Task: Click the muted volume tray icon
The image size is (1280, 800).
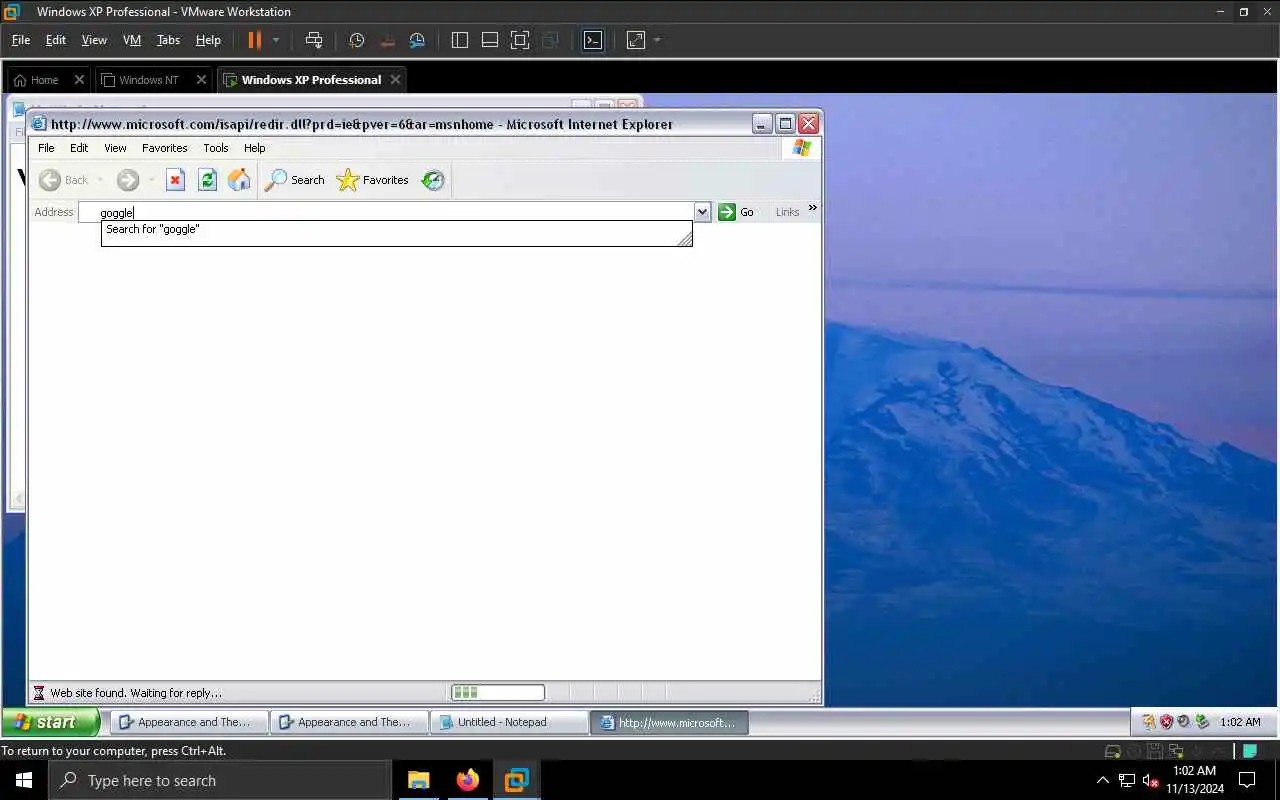Action: [1150, 780]
